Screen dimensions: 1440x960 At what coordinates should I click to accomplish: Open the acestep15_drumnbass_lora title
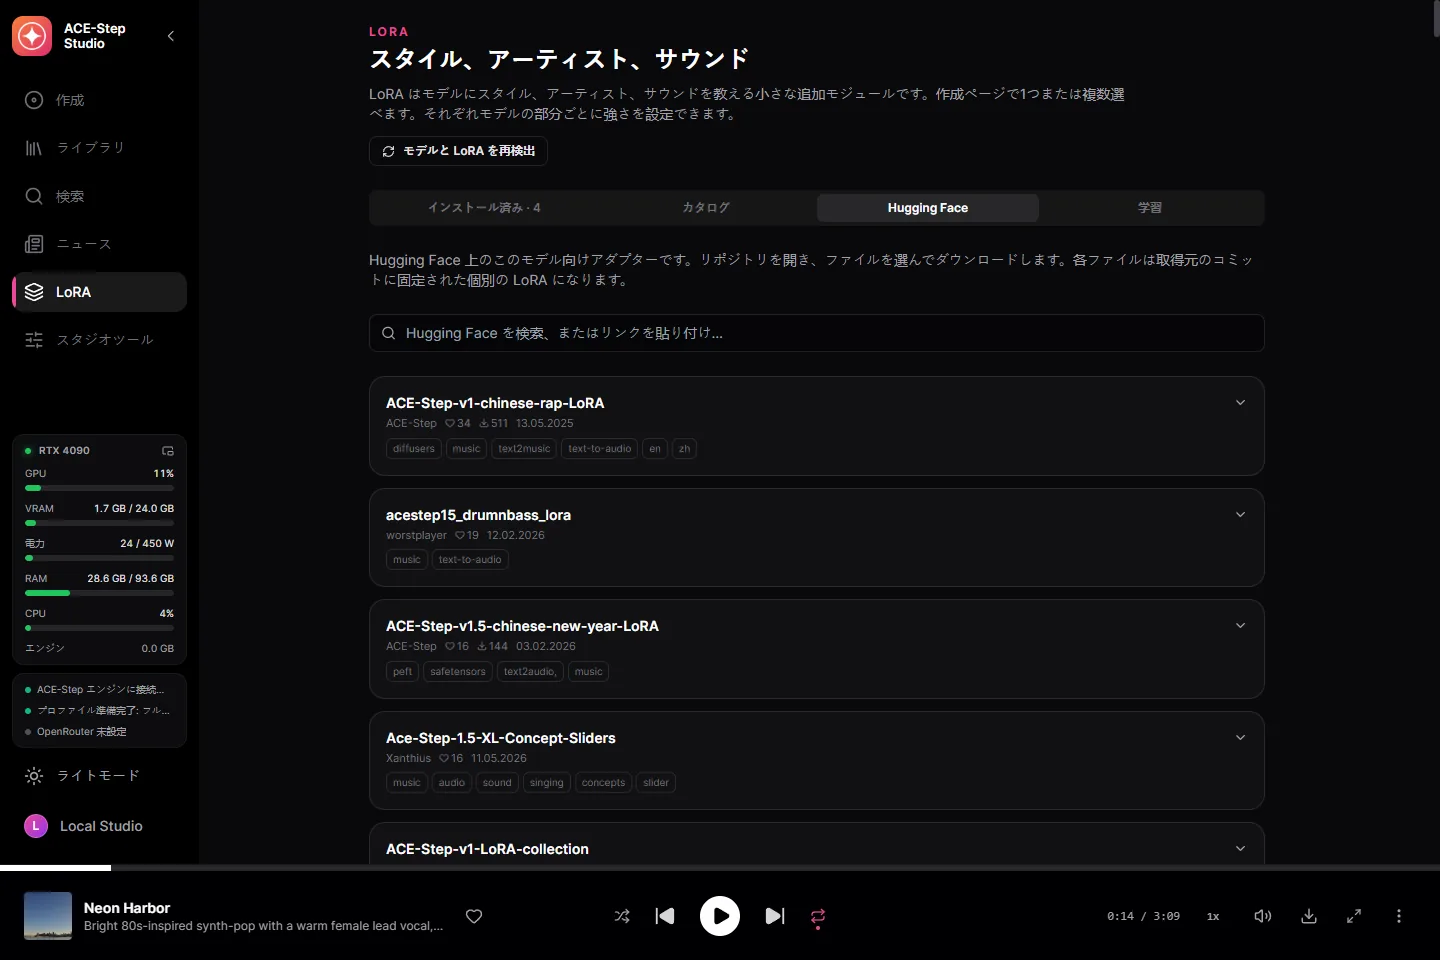coord(478,515)
